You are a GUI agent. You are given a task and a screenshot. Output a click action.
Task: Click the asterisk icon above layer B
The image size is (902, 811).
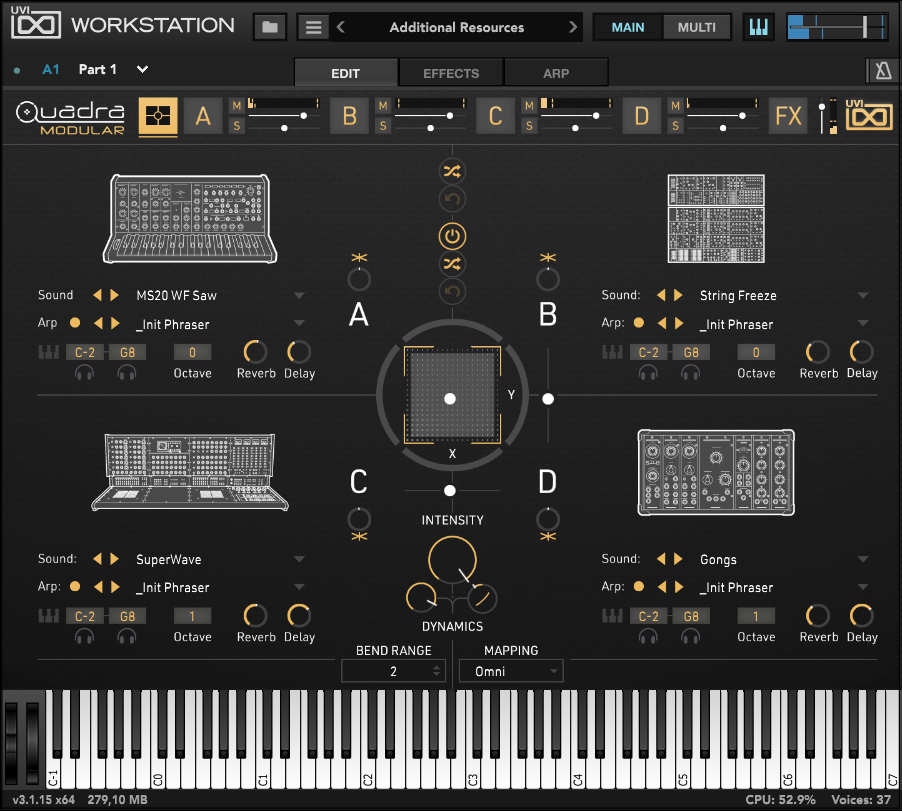click(x=548, y=257)
